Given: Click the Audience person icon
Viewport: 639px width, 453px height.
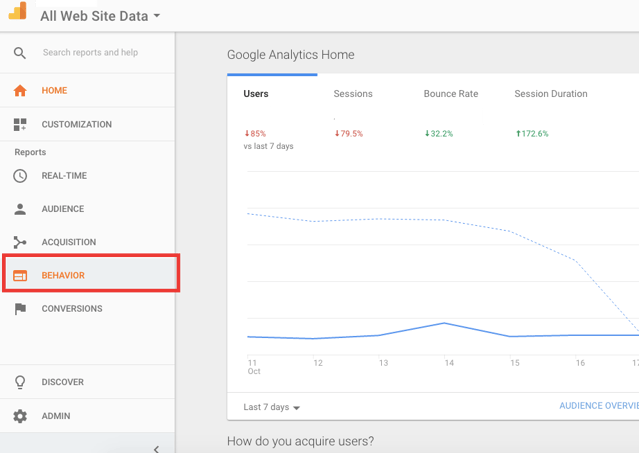Looking at the screenshot, I should tap(20, 209).
